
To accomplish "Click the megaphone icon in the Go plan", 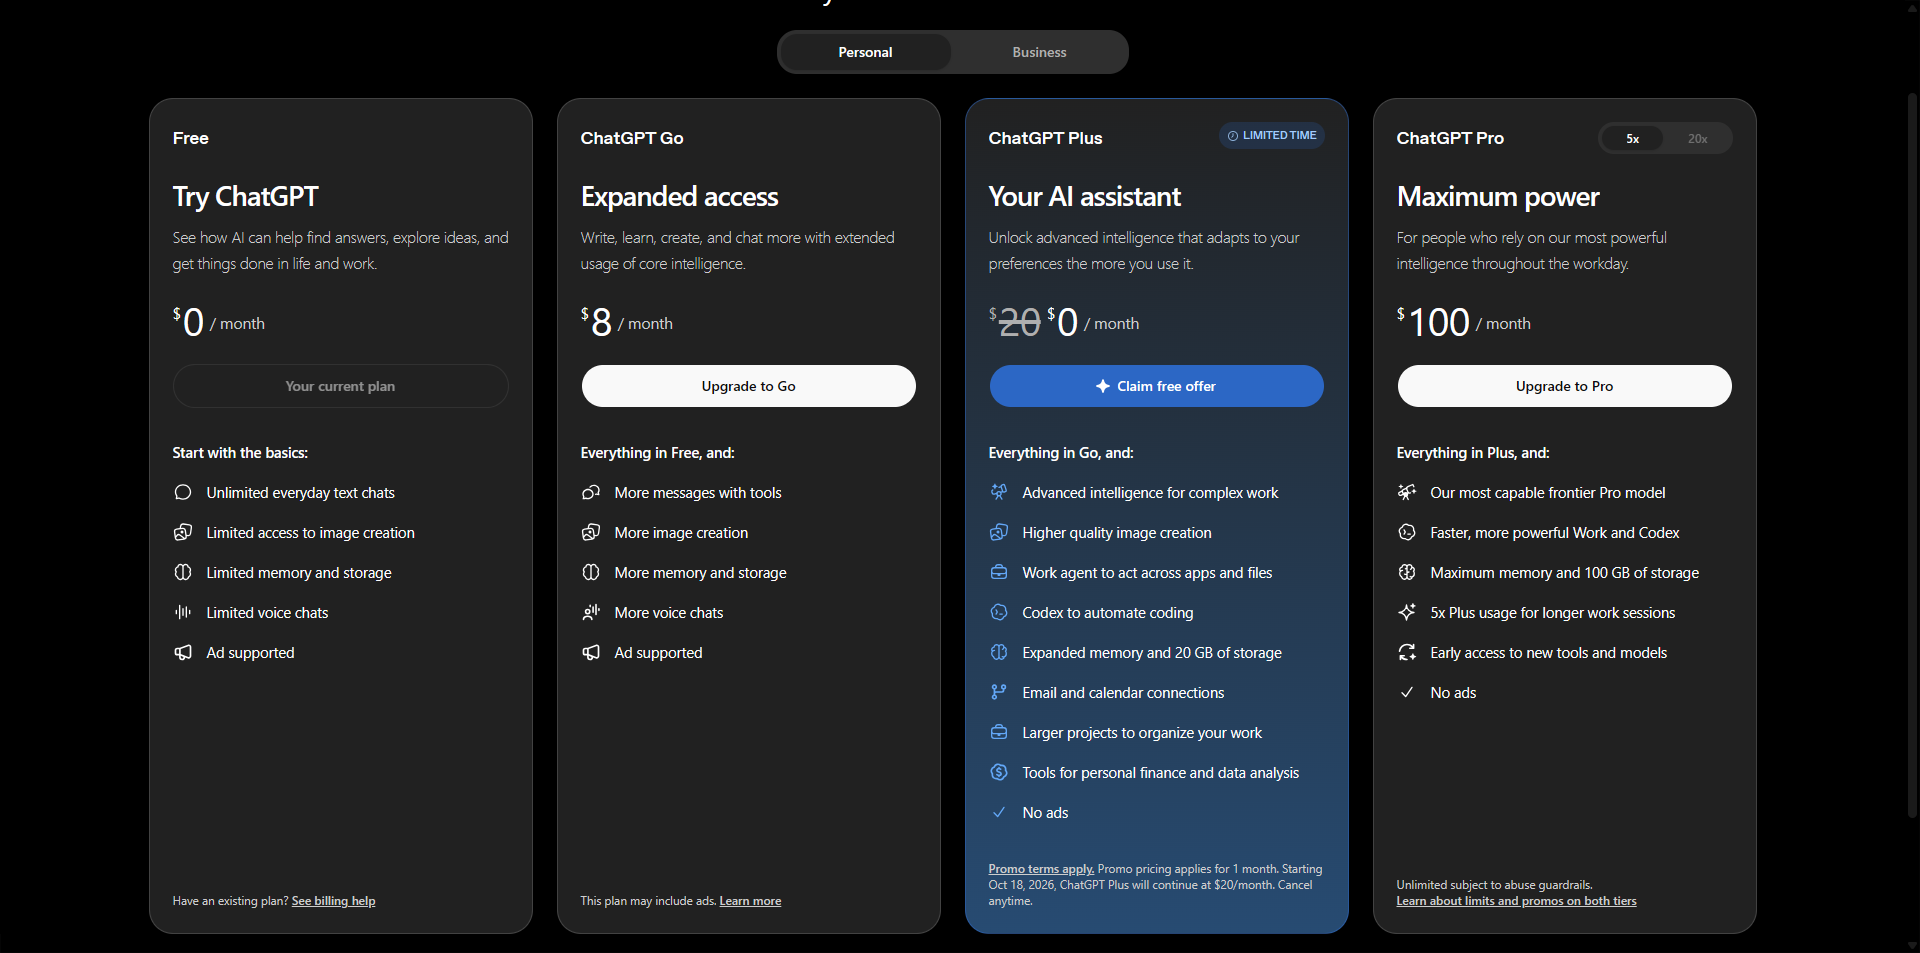I will pyautogui.click(x=591, y=652).
